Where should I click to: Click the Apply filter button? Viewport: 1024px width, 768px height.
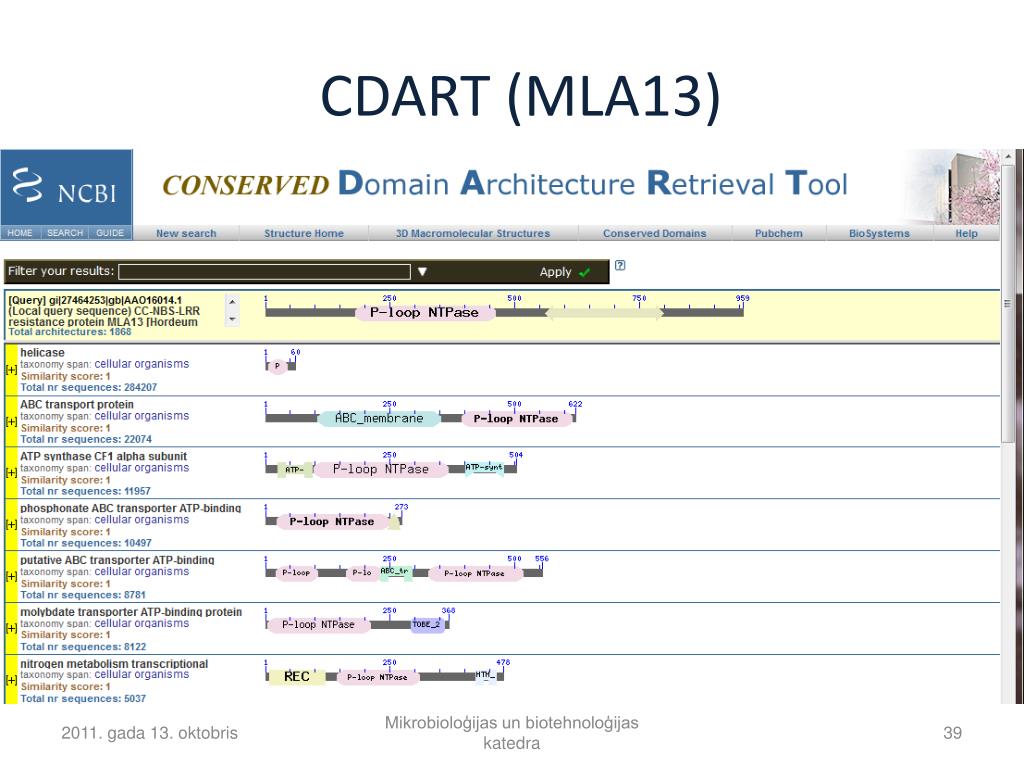(x=564, y=272)
